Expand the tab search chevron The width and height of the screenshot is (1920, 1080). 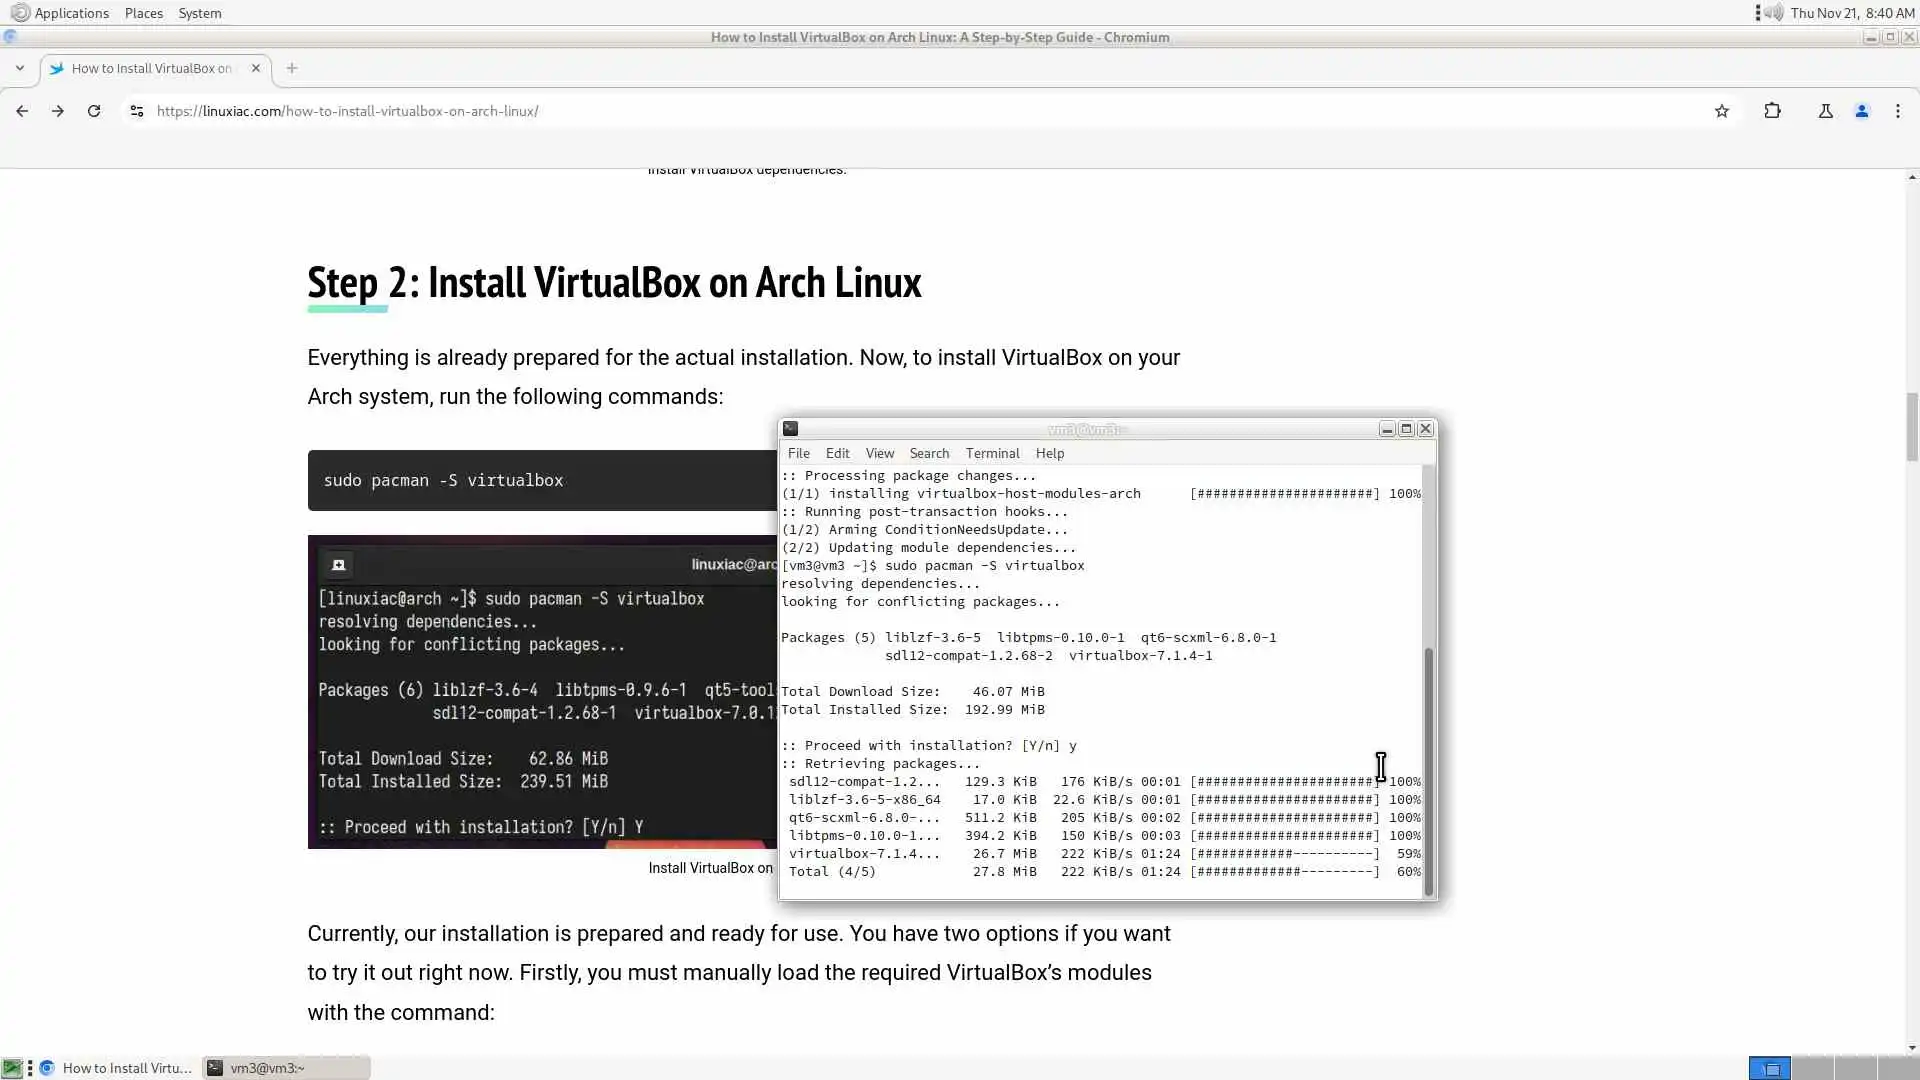[19, 68]
